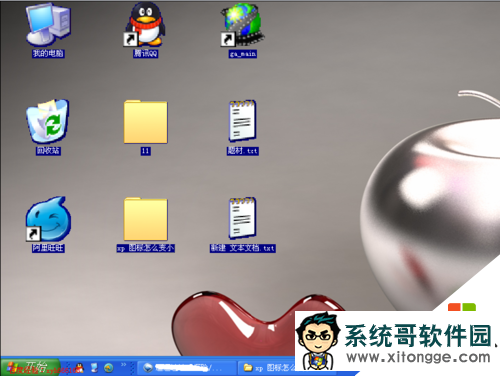Click the 新建 文本文档.txt file name
Screen dimensions: 500x376
(243, 248)
